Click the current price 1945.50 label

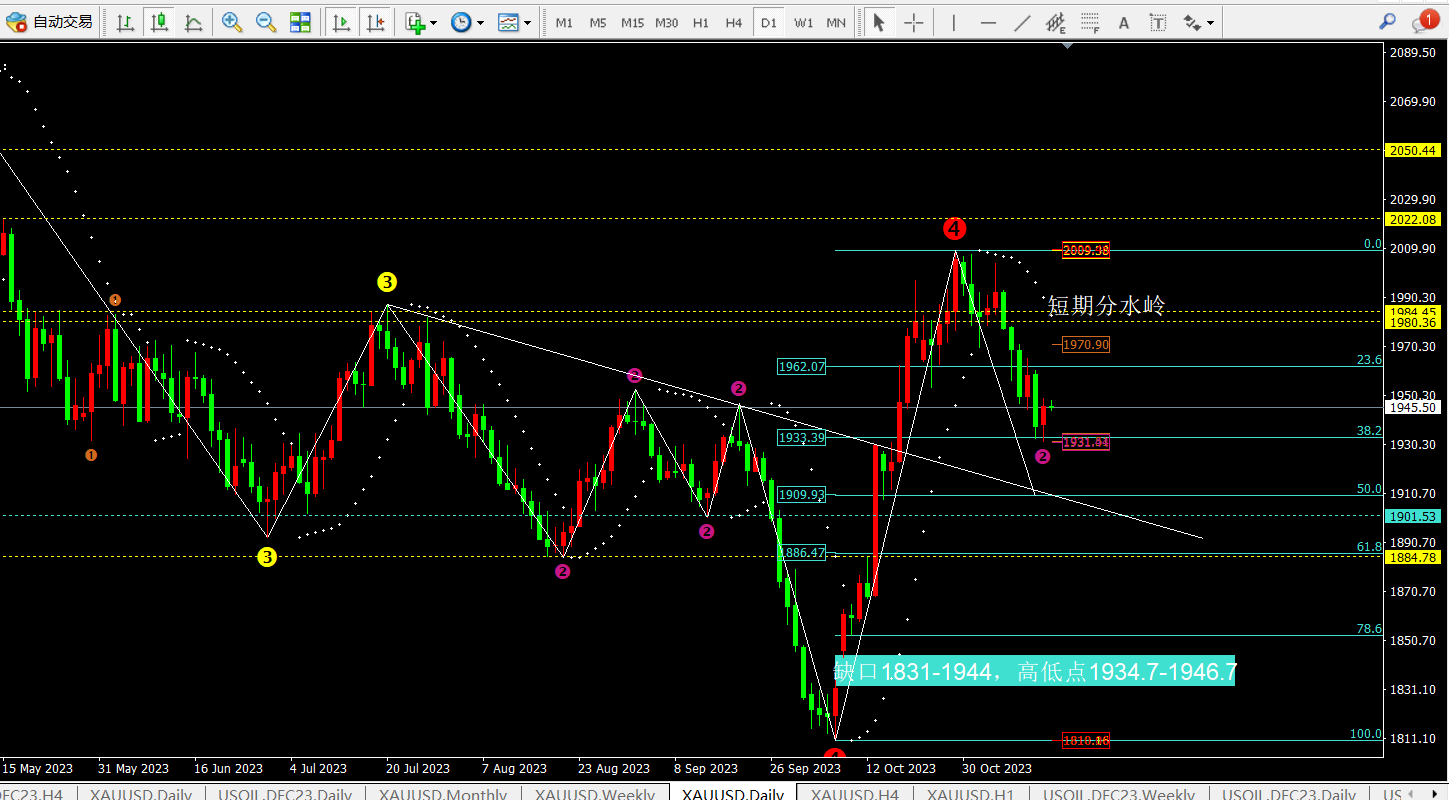[x=1412, y=407]
